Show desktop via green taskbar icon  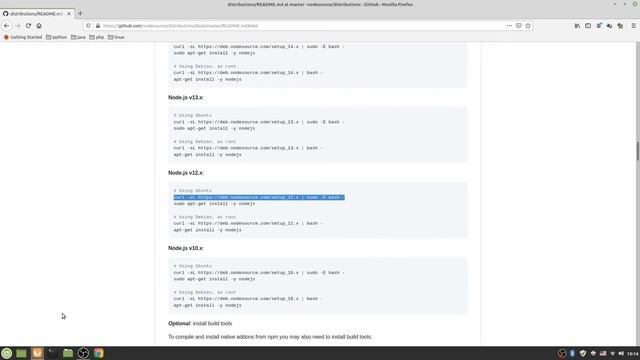tap(21, 353)
